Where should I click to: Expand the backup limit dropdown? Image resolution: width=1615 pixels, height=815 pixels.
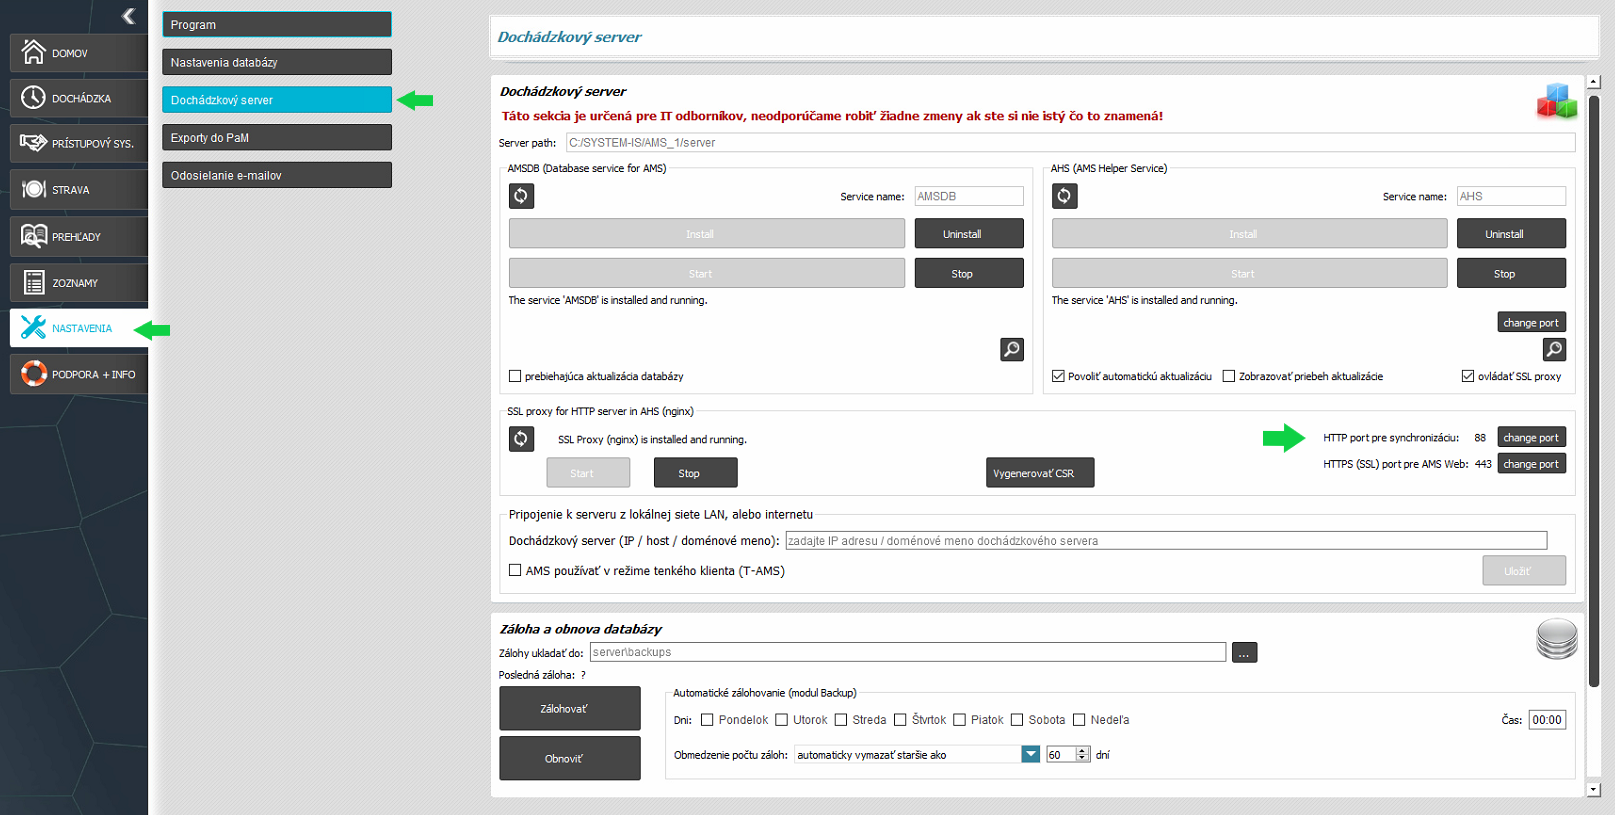coord(1031,754)
